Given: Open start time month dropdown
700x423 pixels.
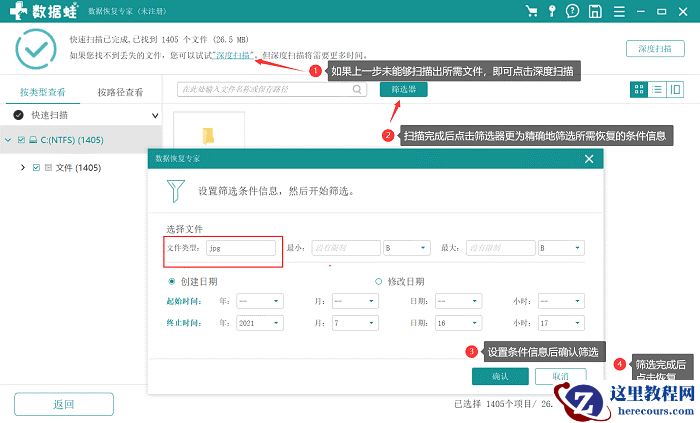Looking at the screenshot, I should pos(355,301).
